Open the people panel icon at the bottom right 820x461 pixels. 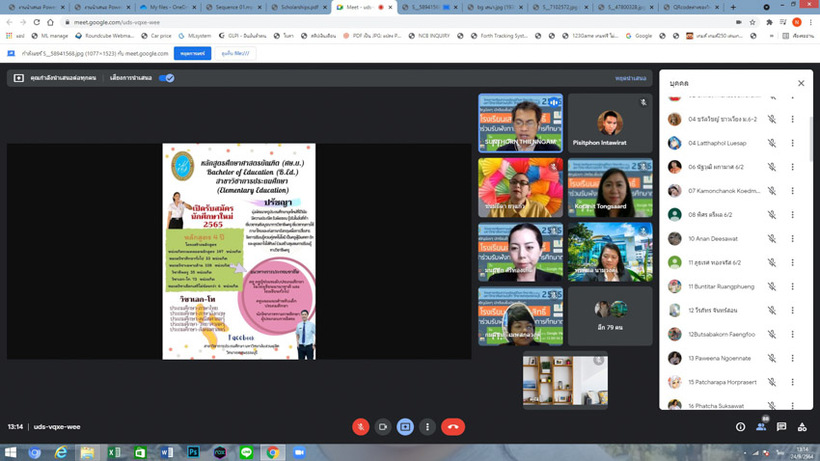(x=761, y=427)
